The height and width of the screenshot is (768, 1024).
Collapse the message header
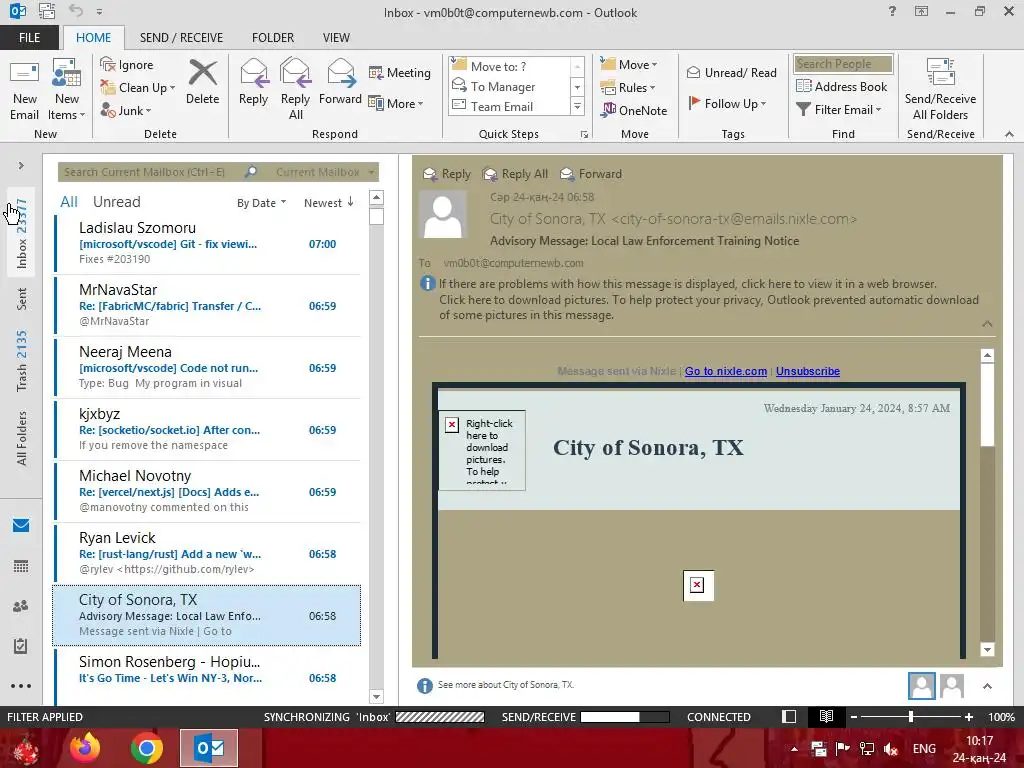(987, 324)
